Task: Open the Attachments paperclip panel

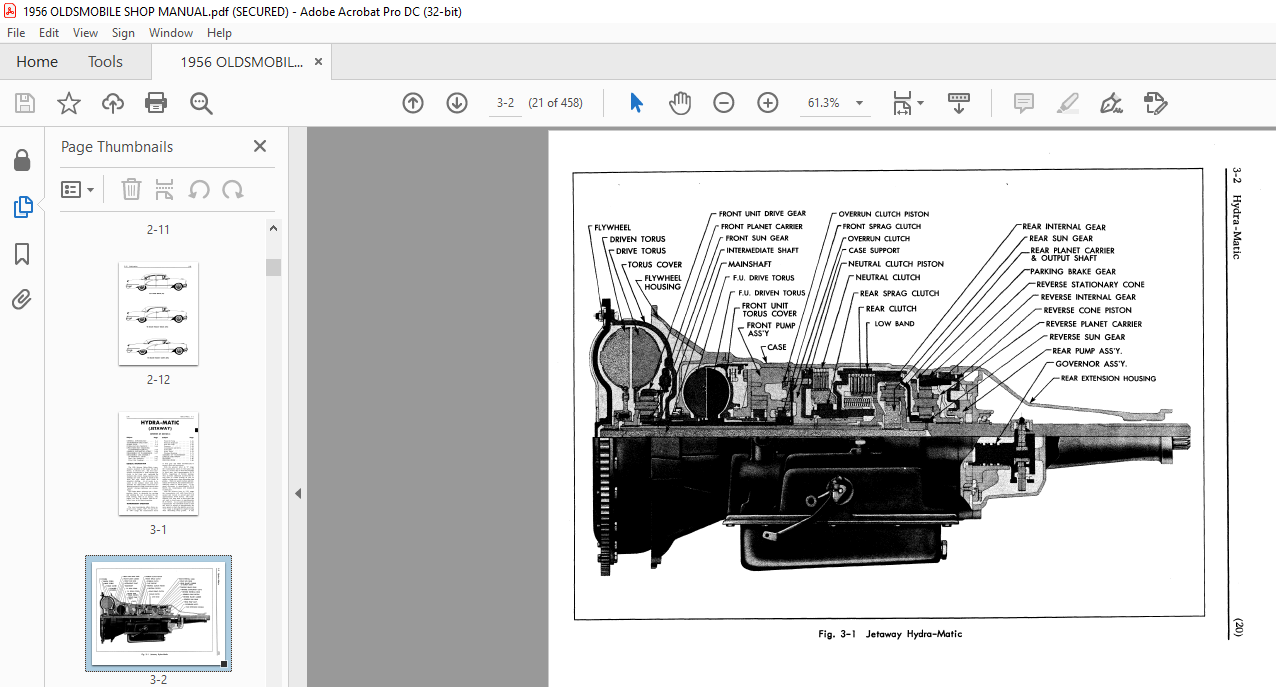Action: [22, 299]
